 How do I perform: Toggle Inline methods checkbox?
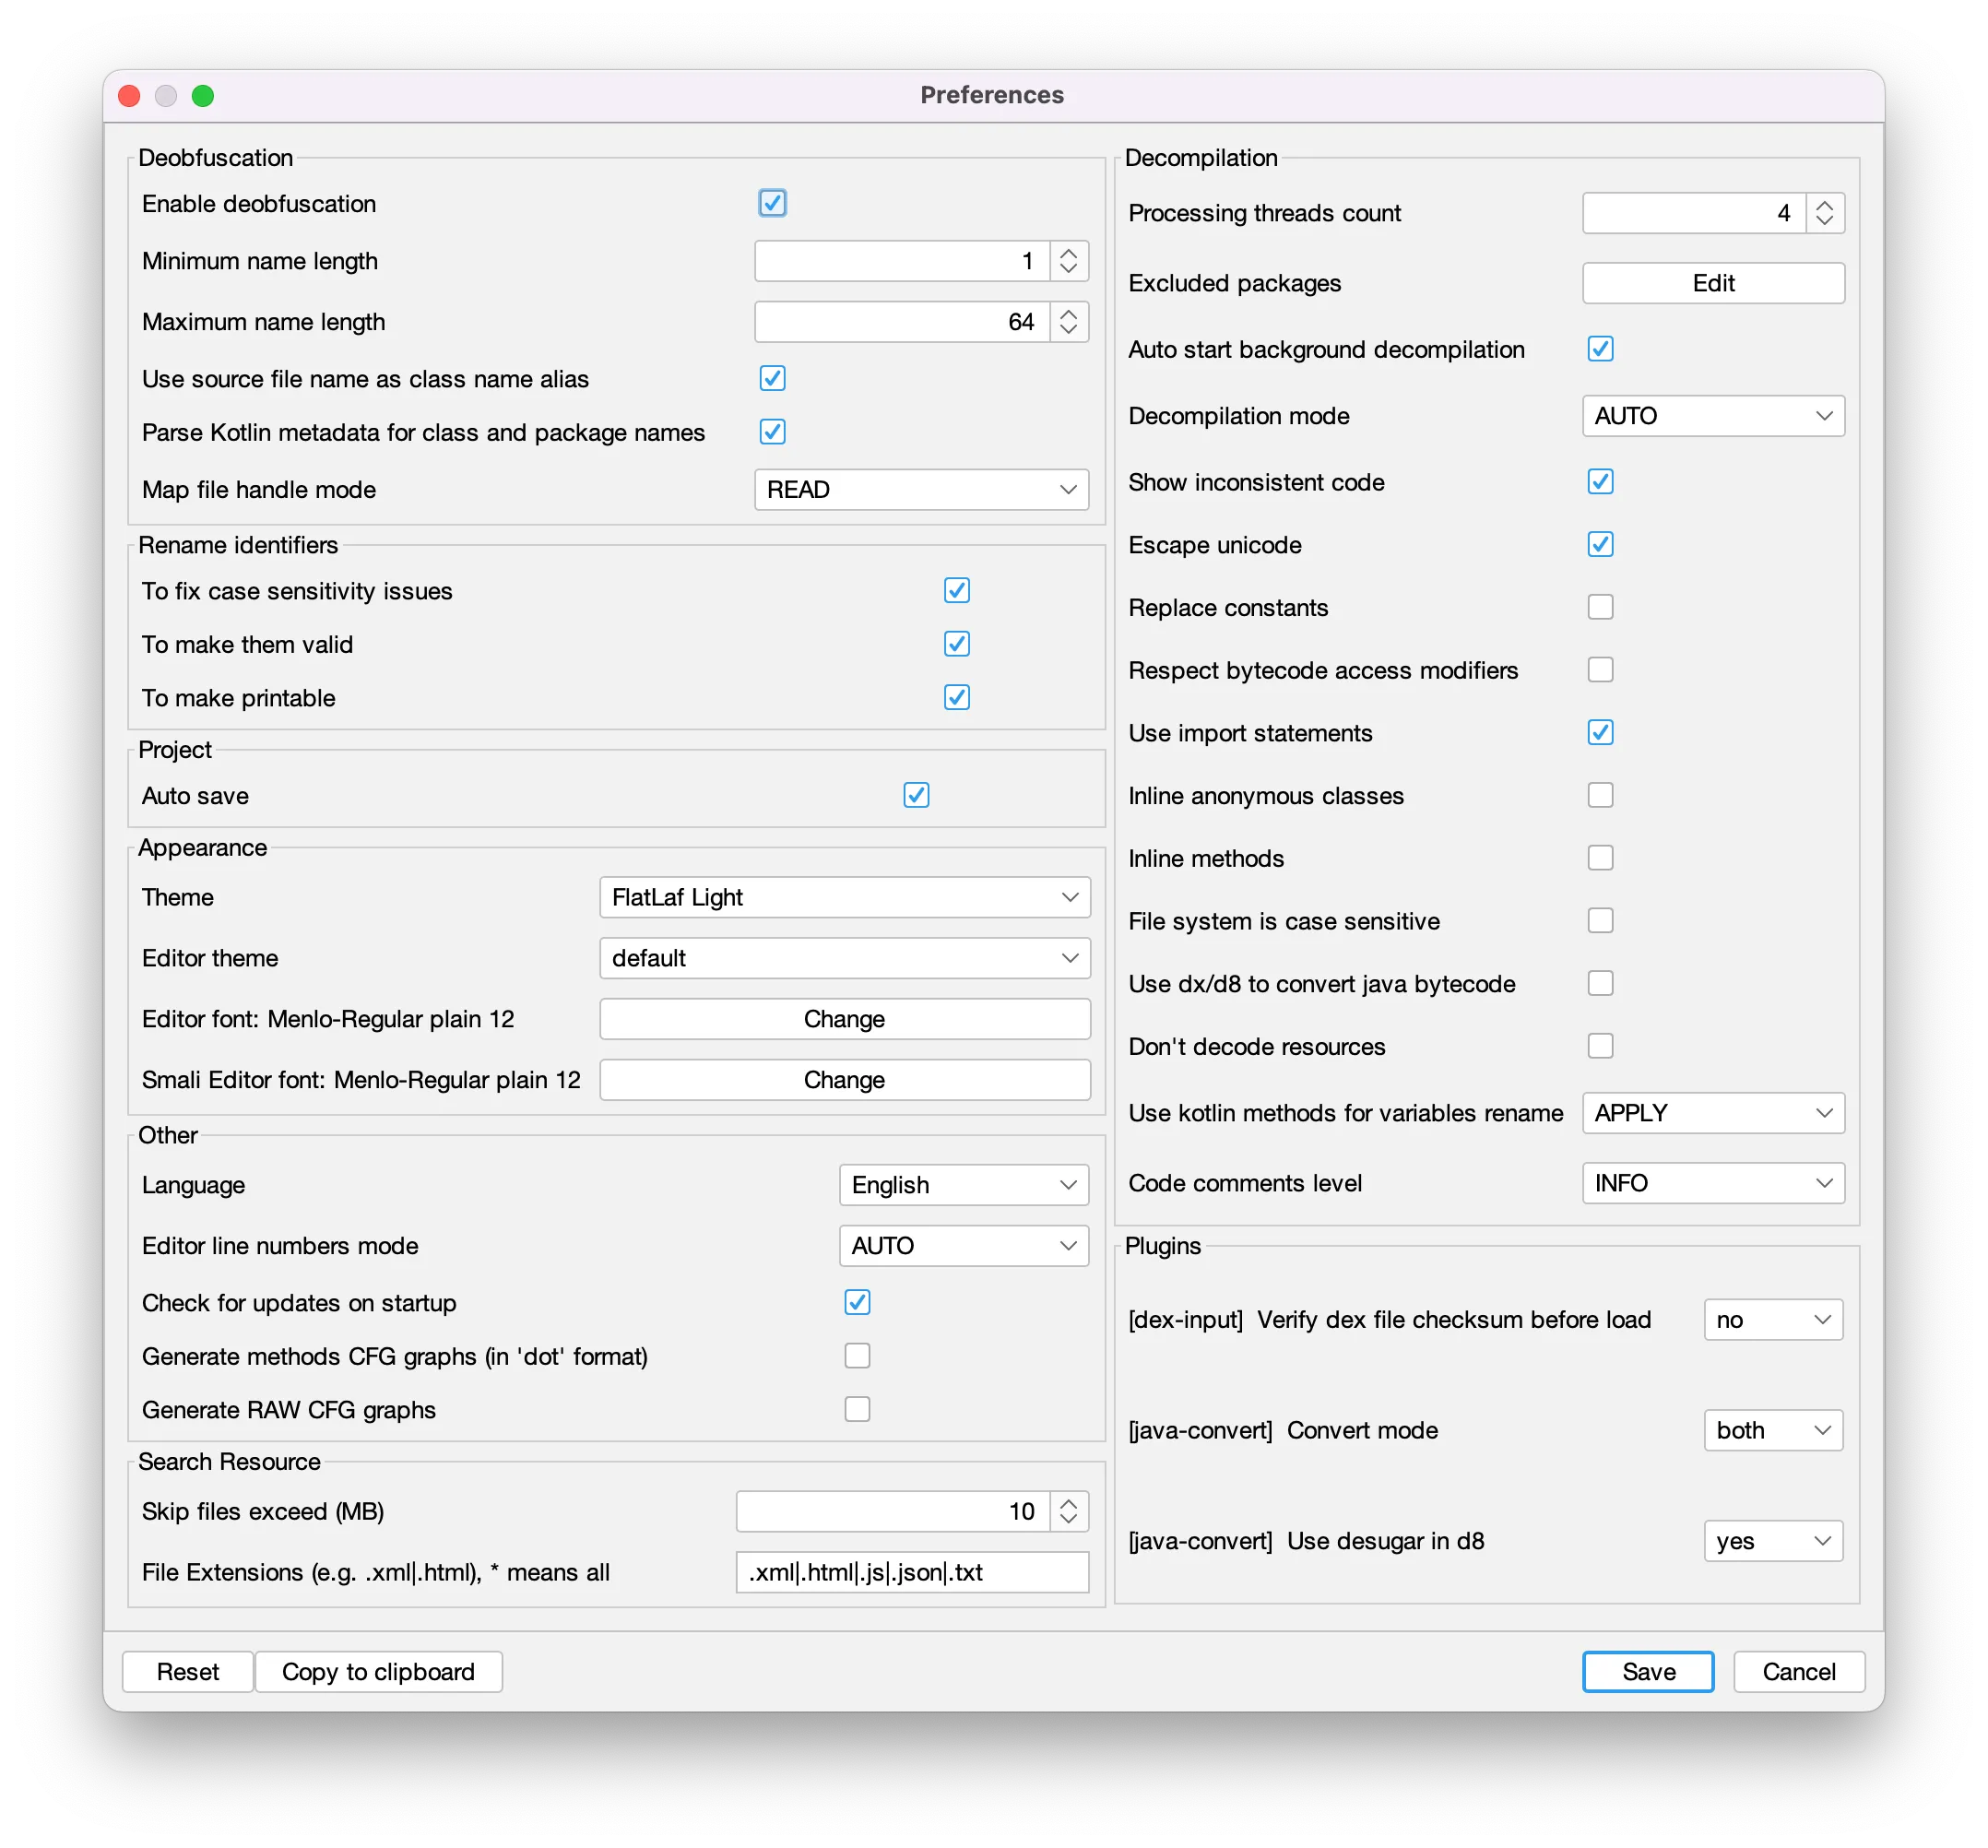click(1601, 858)
